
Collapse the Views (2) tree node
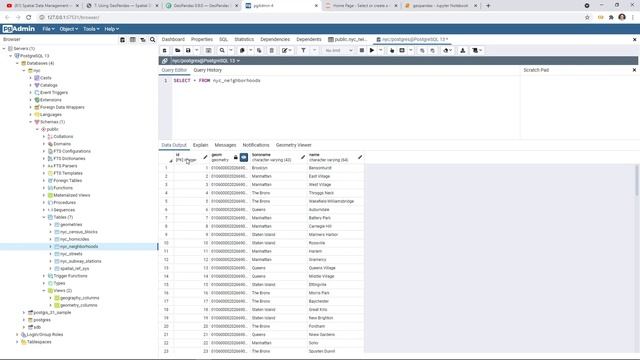point(44,291)
